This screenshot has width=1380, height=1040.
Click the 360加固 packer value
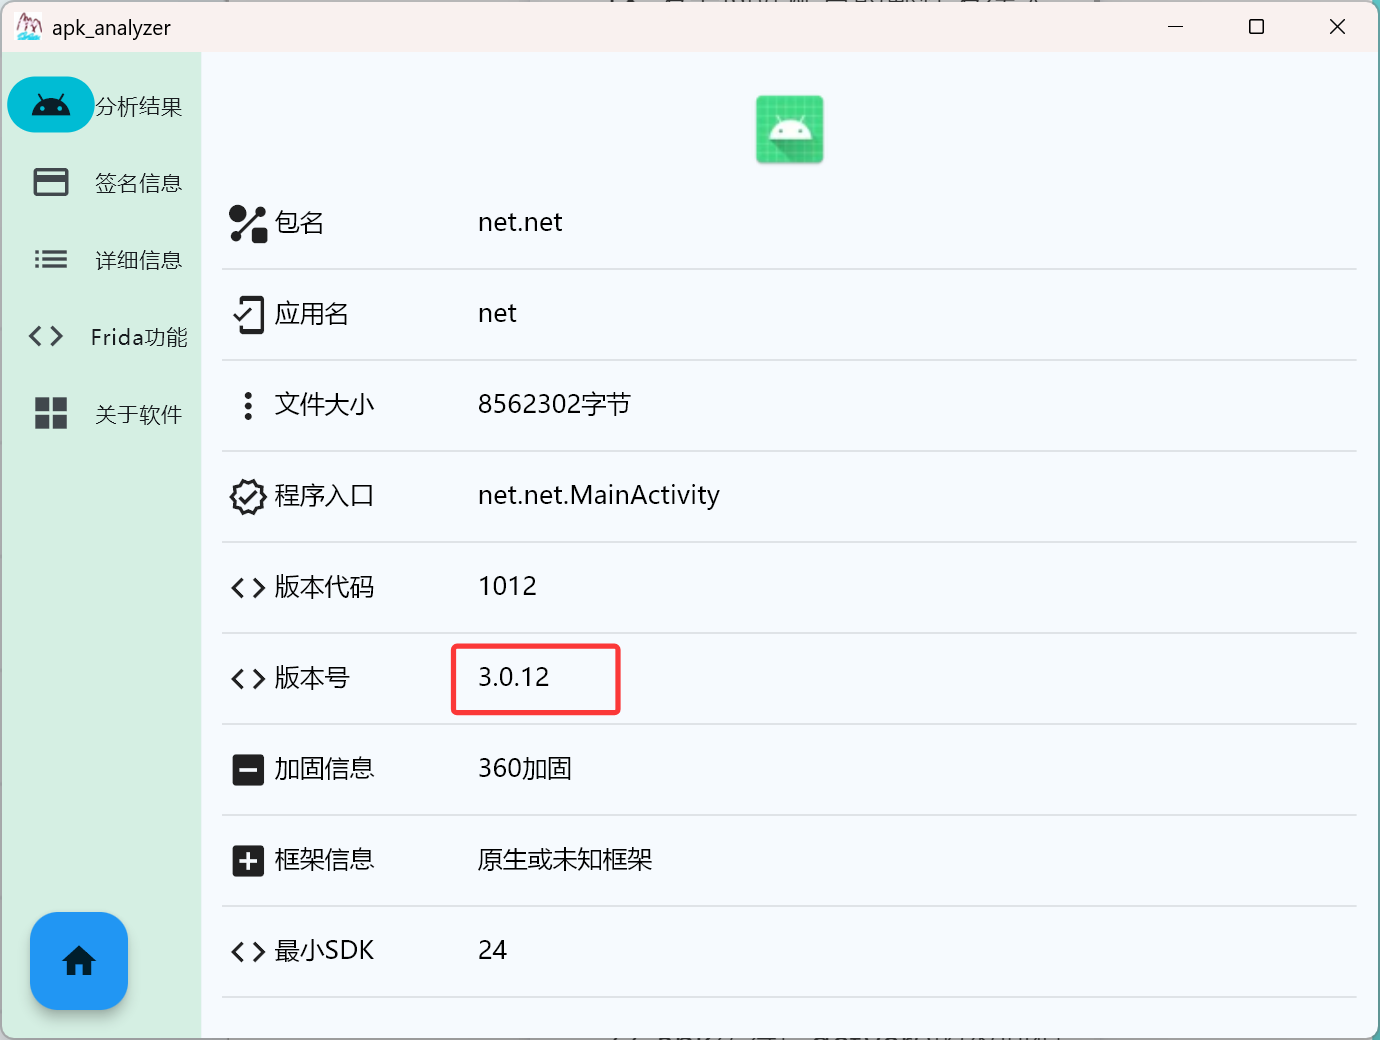coord(525,768)
